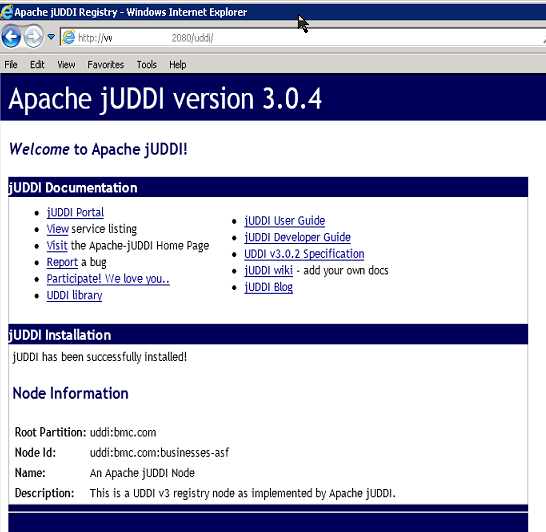The image size is (546, 532).
Task: Click the Node Information heading
Action: click(x=70, y=393)
